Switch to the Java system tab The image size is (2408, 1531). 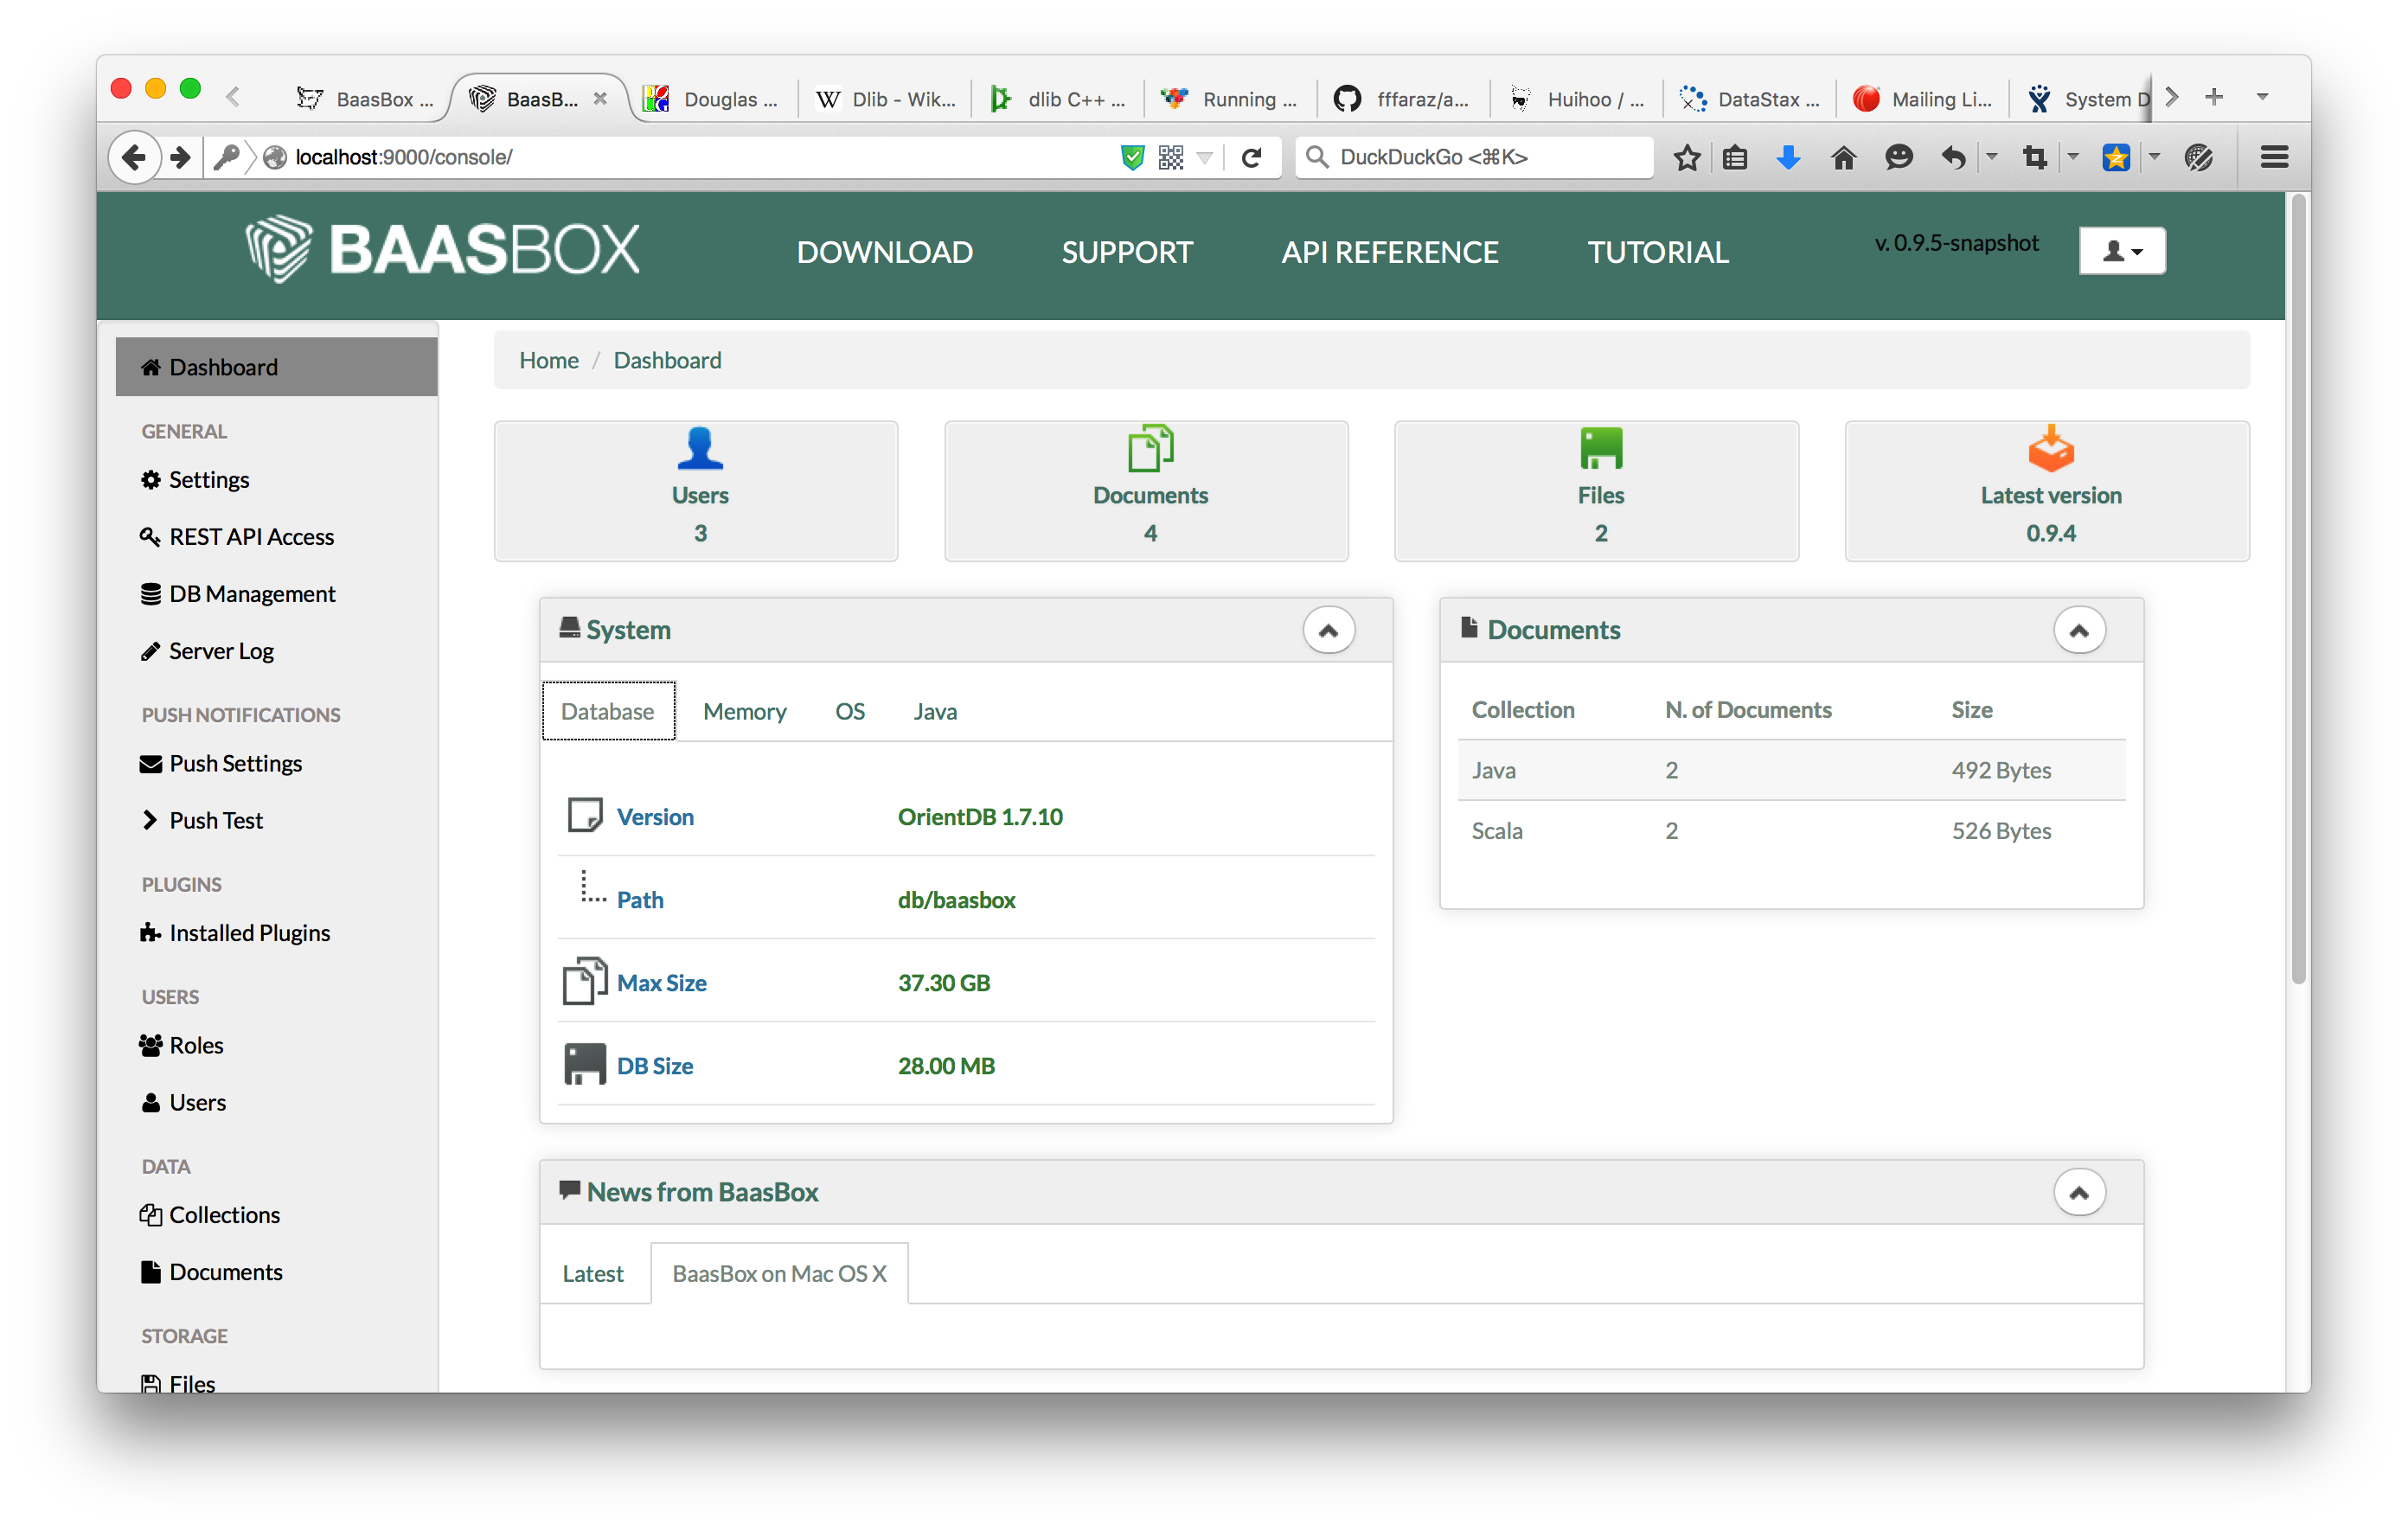934,711
